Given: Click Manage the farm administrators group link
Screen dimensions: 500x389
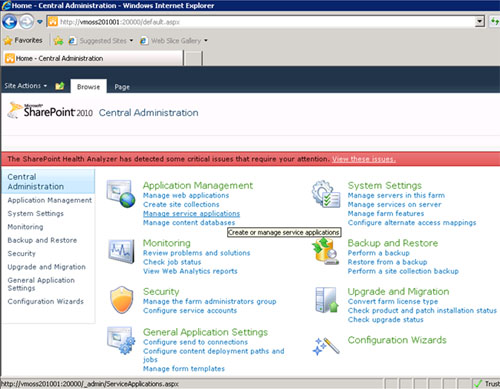Looking at the screenshot, I should [209, 301].
